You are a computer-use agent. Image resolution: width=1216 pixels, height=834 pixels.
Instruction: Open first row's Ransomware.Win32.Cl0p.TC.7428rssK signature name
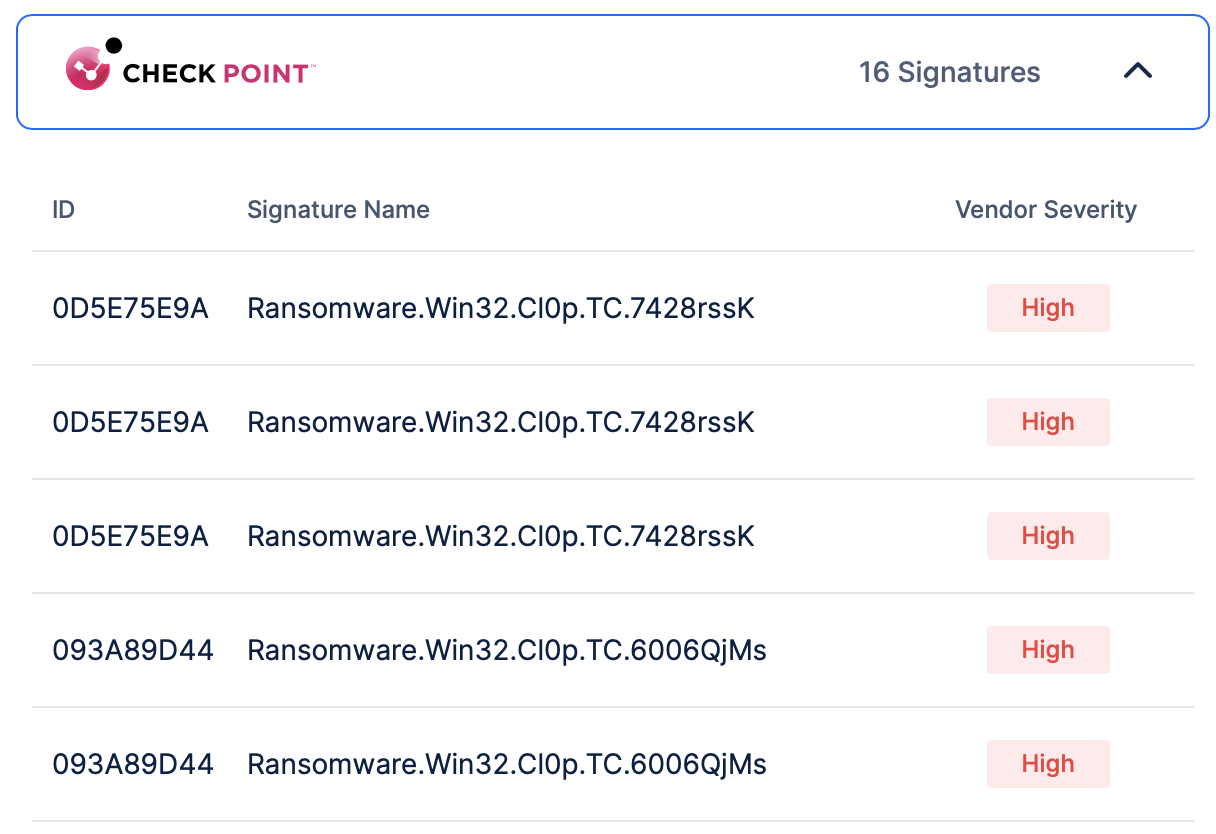click(500, 308)
